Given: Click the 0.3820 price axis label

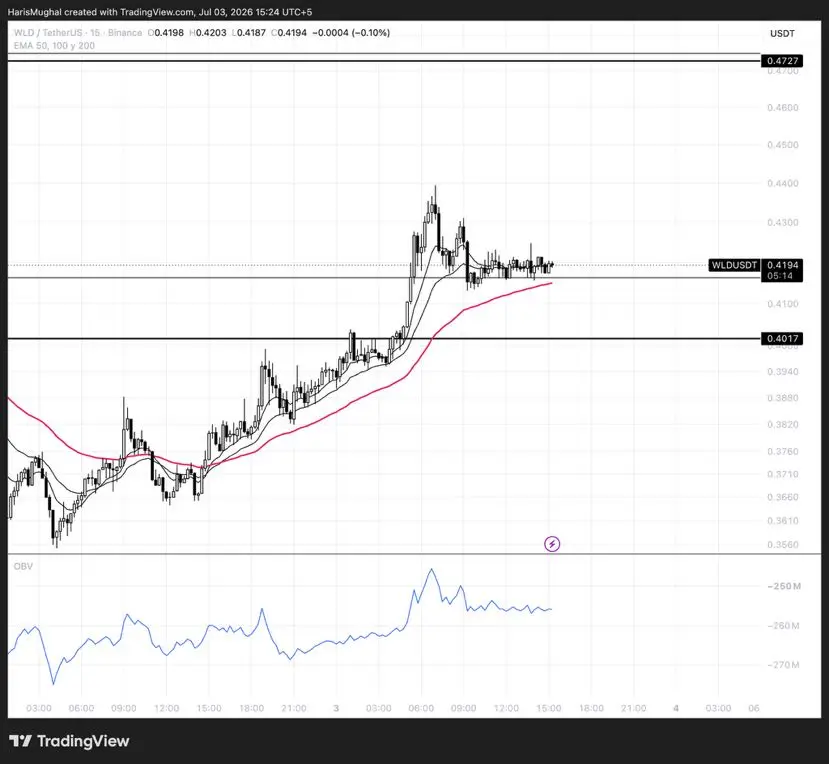Looking at the screenshot, I should pos(782,425).
